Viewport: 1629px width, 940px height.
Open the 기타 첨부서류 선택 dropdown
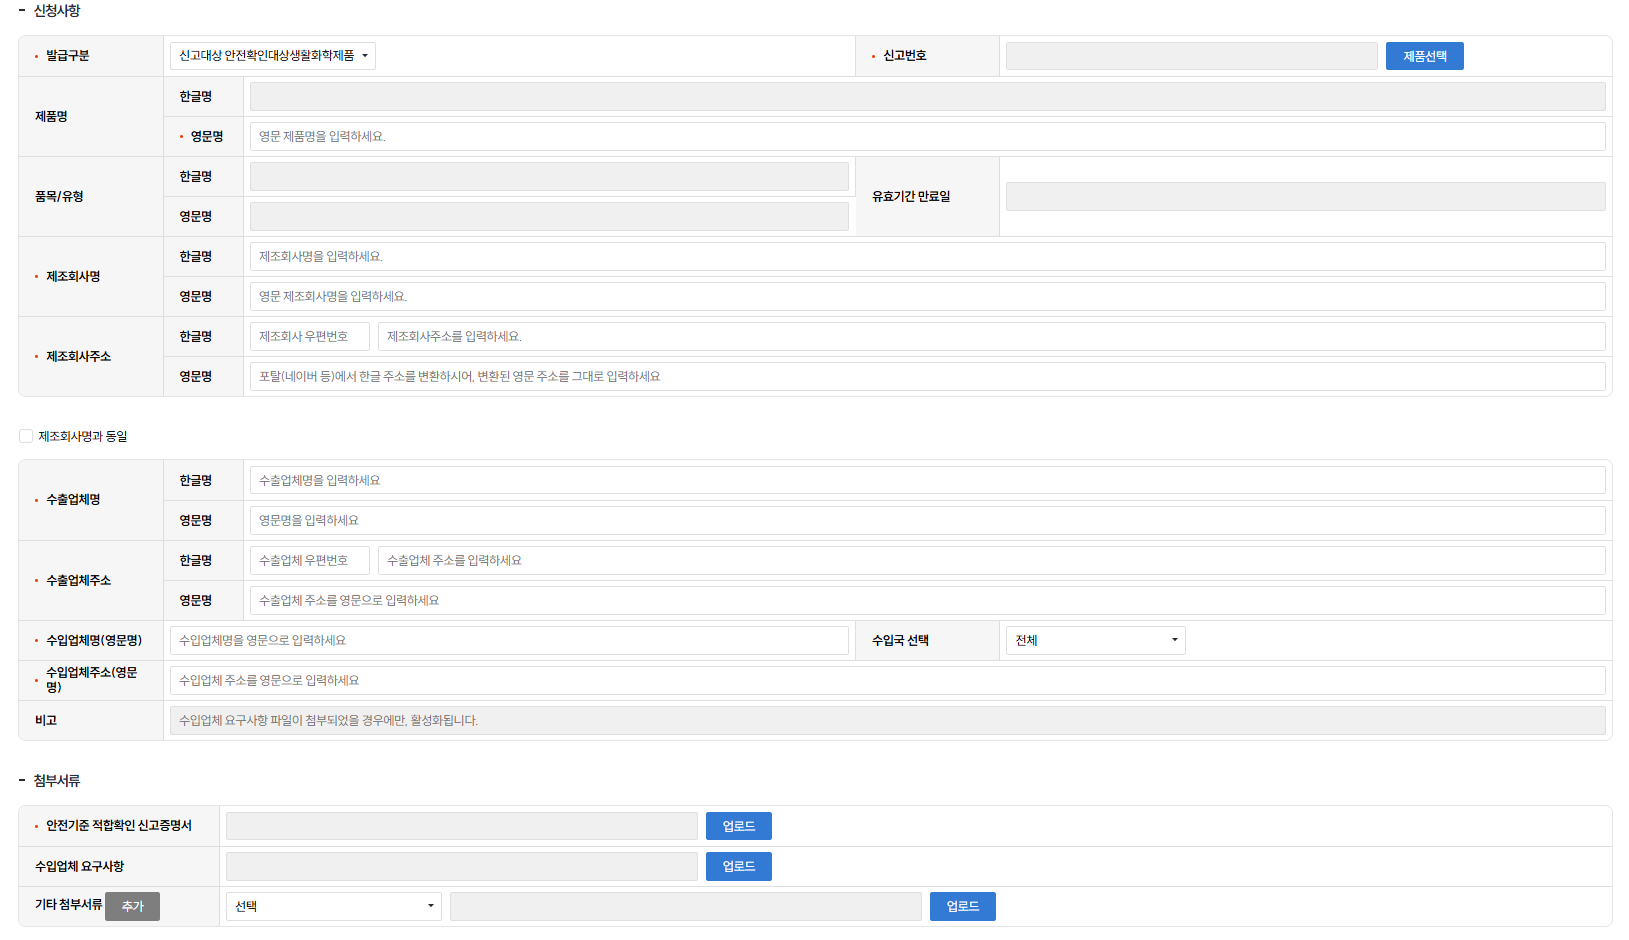[x=333, y=906]
